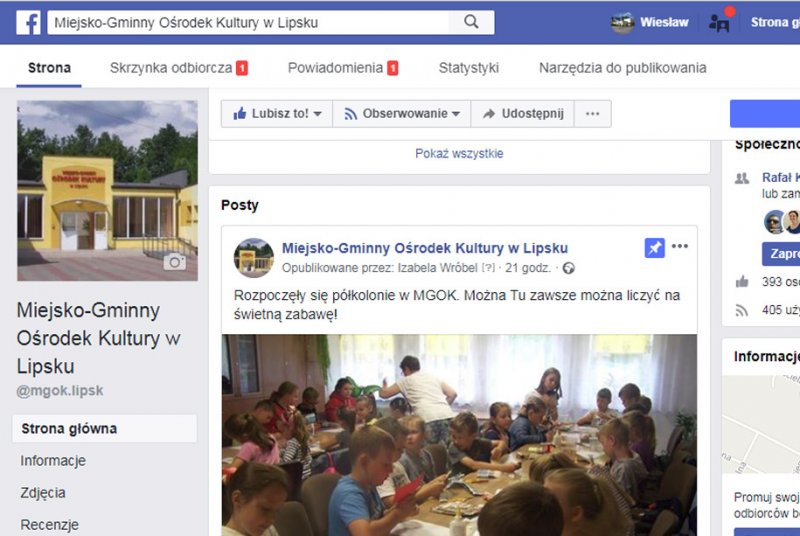Select Zdjęcia in the left sidebar

(x=43, y=493)
